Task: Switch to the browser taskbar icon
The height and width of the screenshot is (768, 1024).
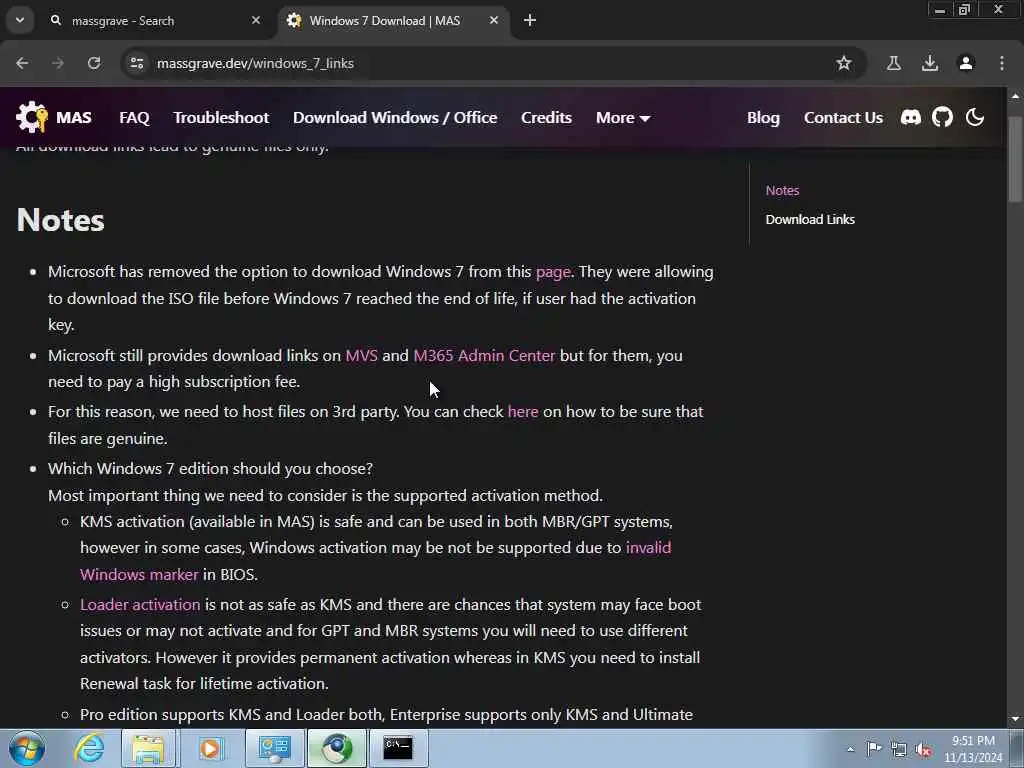Action: point(337,748)
